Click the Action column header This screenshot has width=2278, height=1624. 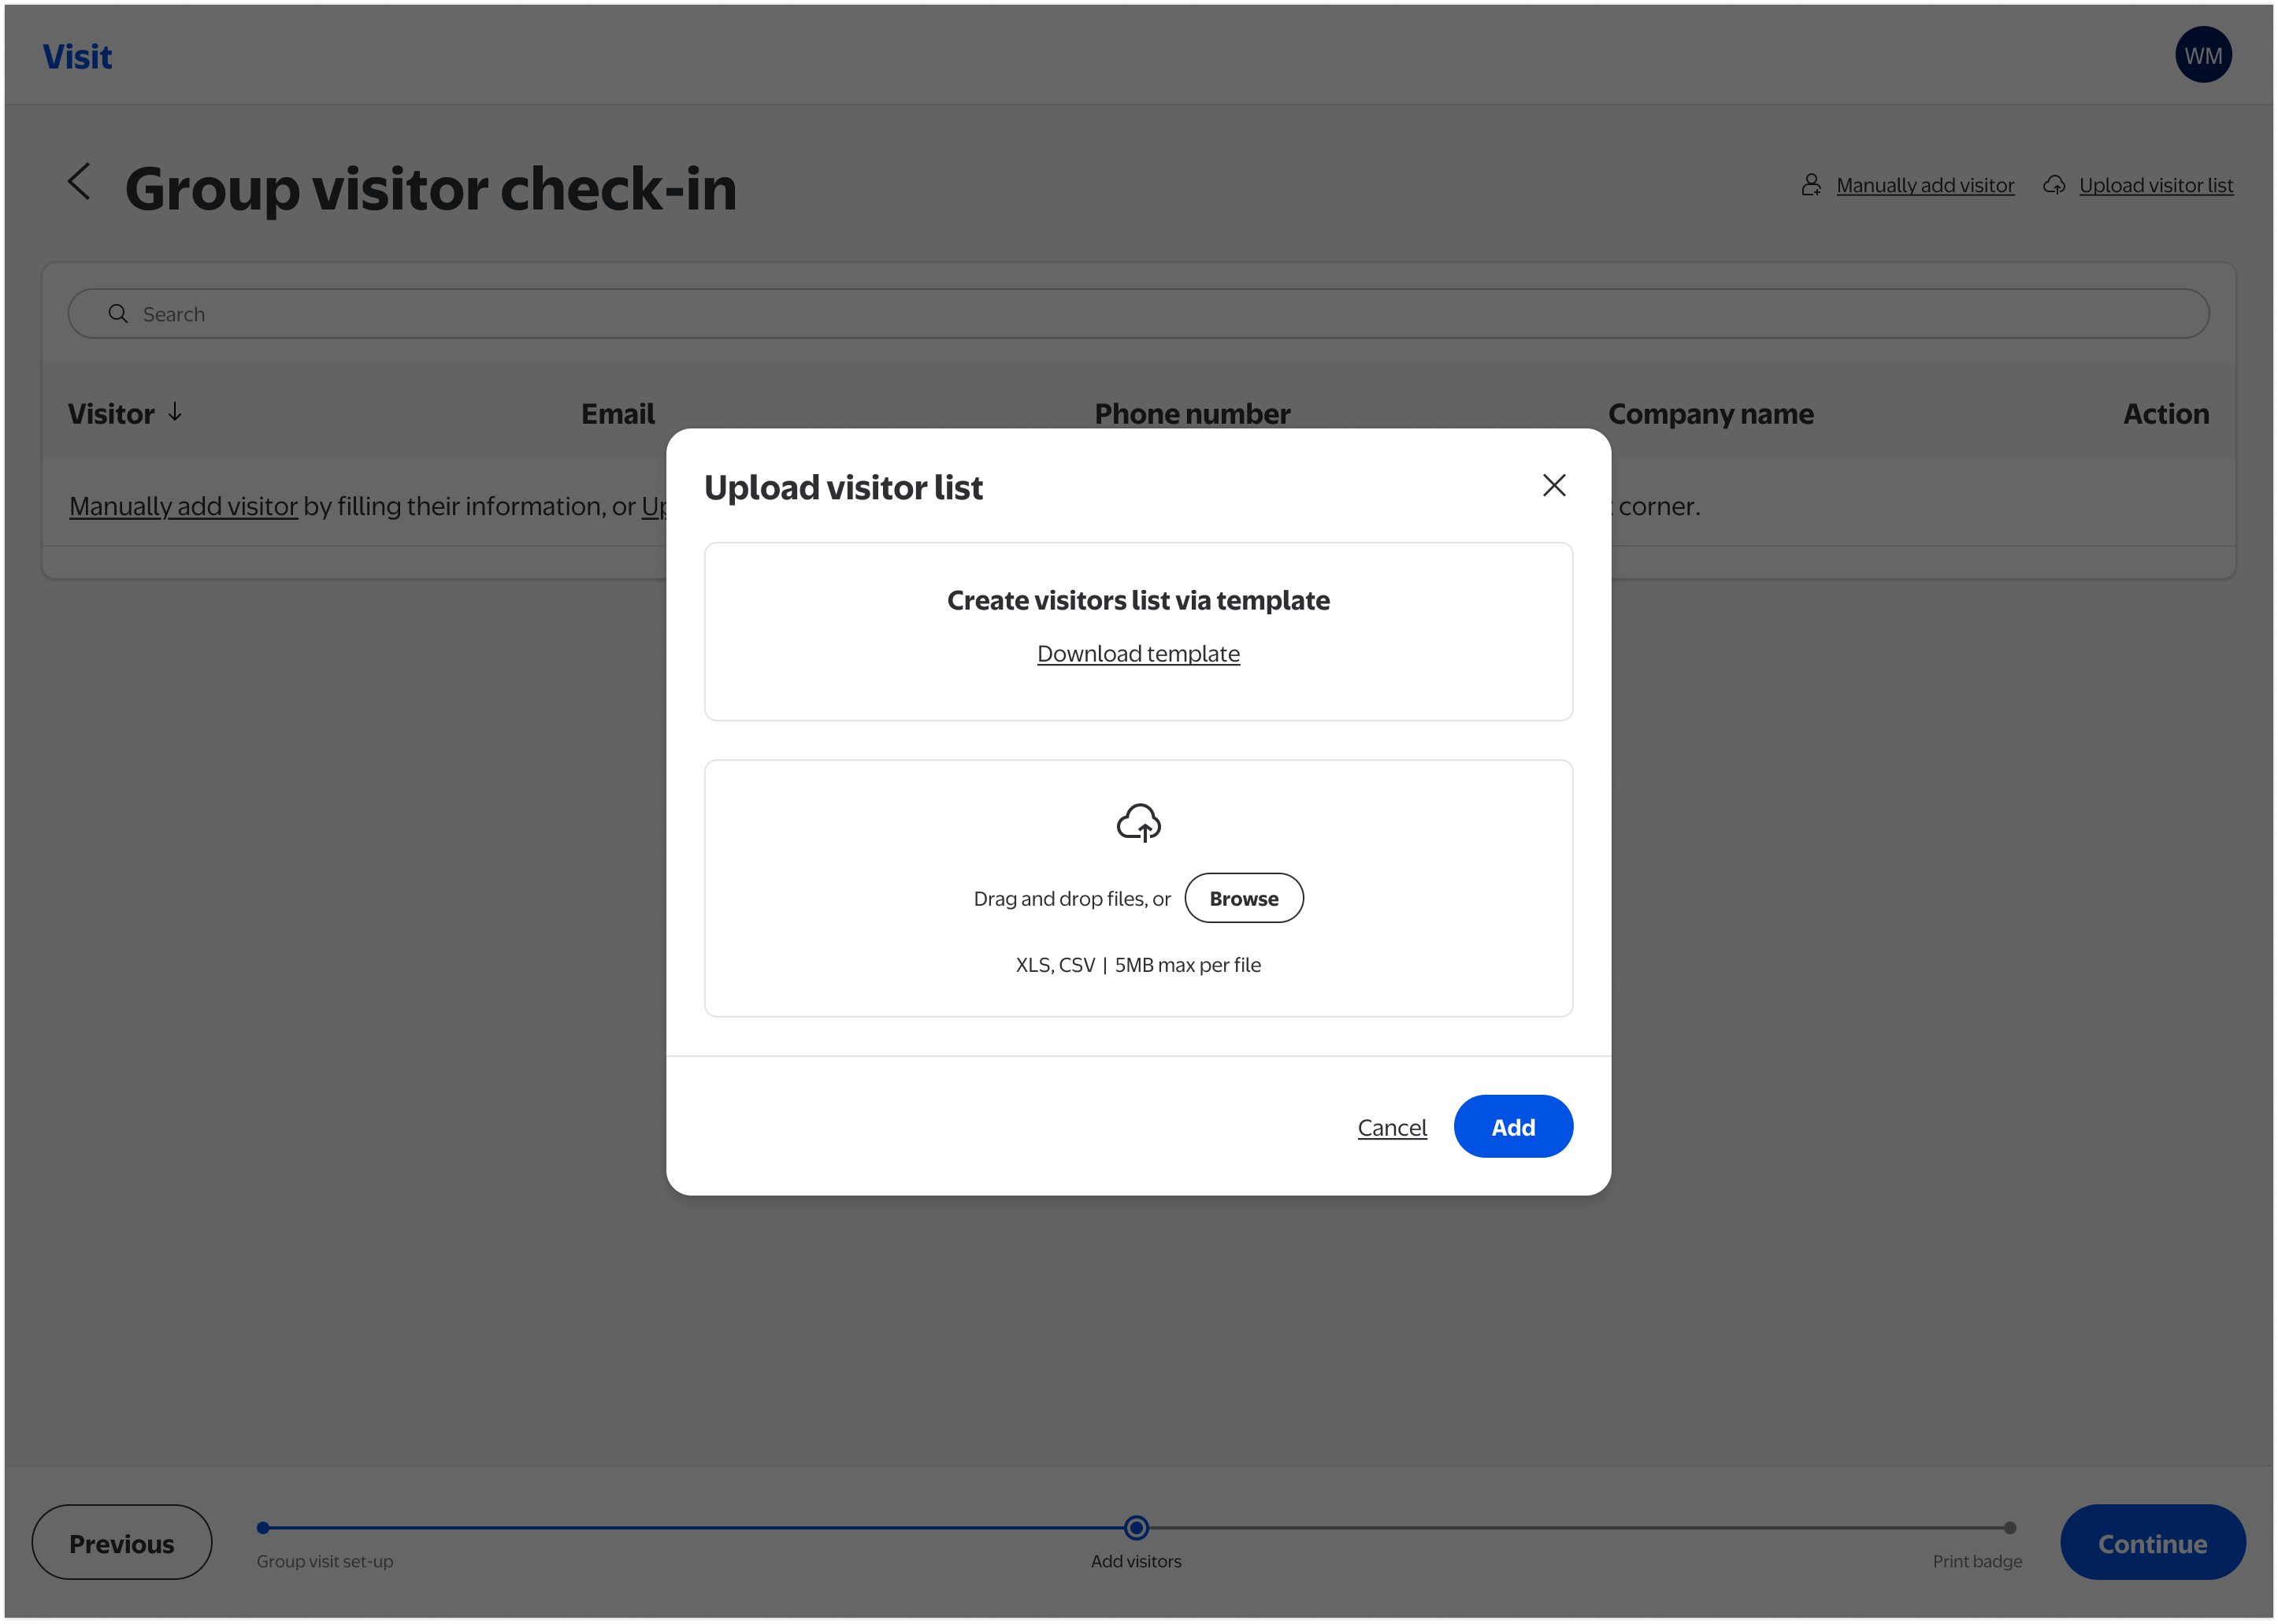(2166, 414)
